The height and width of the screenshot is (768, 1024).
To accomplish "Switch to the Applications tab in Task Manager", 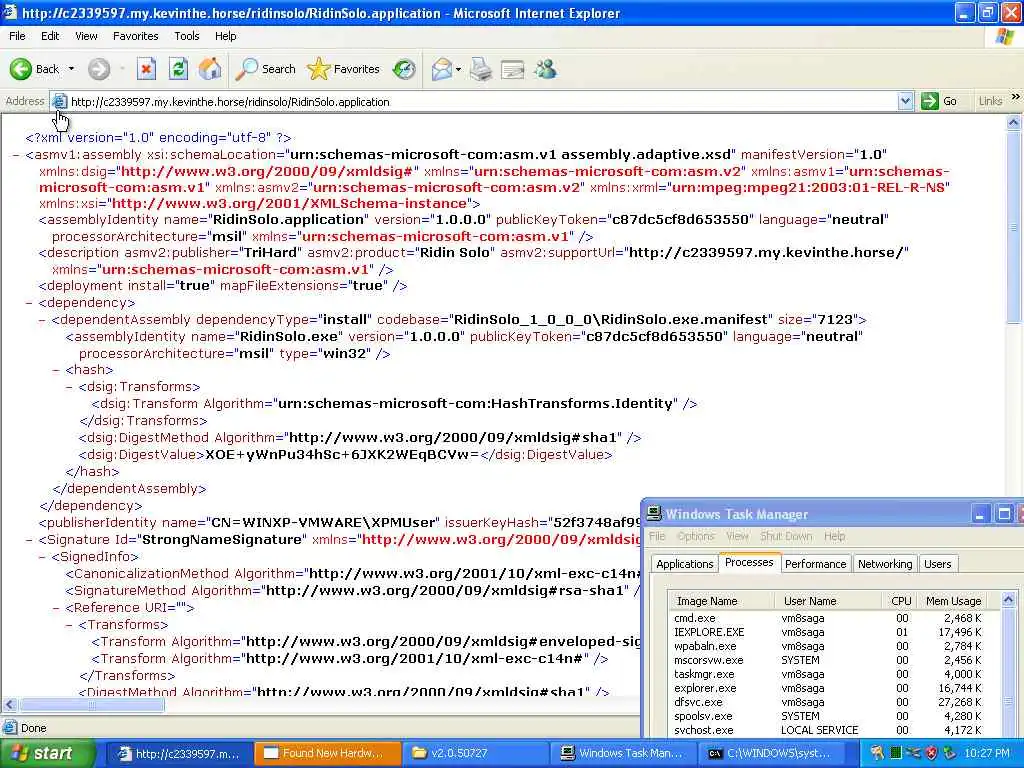I will 684,564.
